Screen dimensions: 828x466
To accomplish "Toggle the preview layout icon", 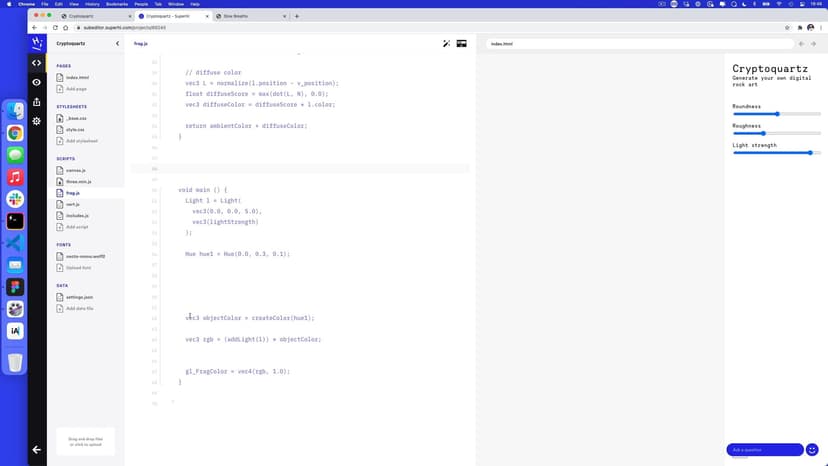I will (462, 44).
